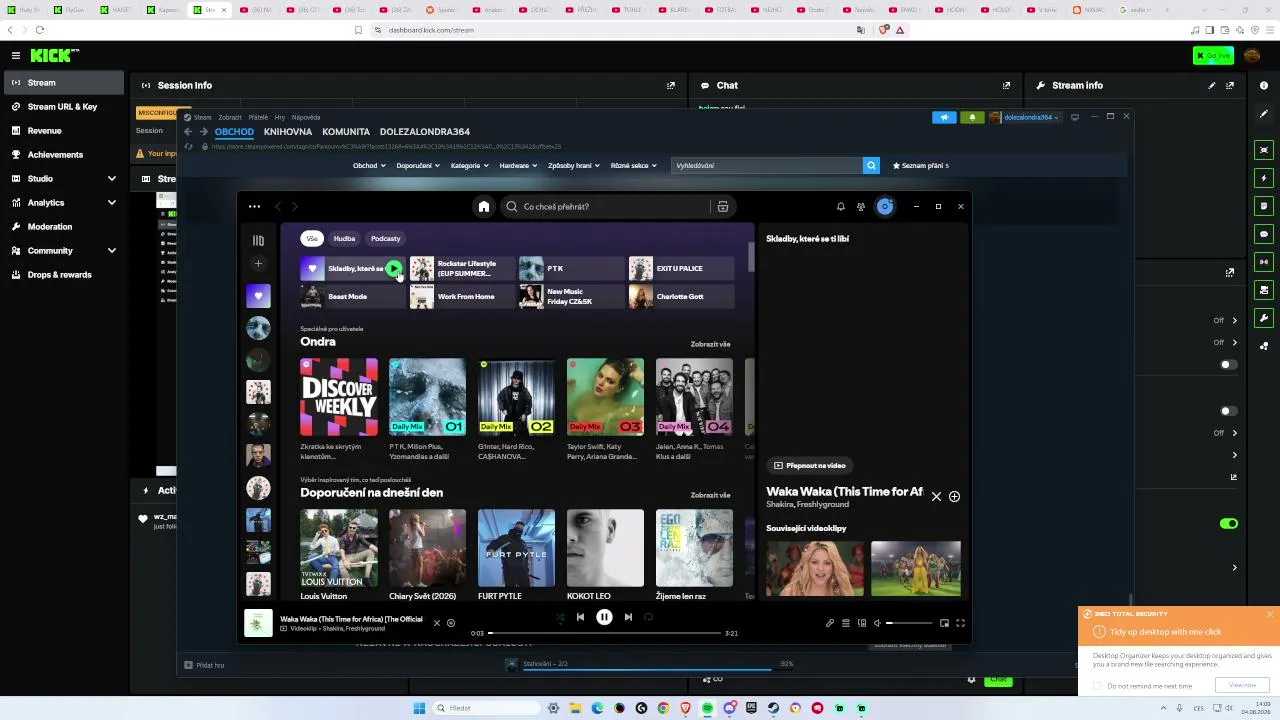The height and width of the screenshot is (720, 1280).
Task: Click Kick Go live button
Action: (1213, 56)
